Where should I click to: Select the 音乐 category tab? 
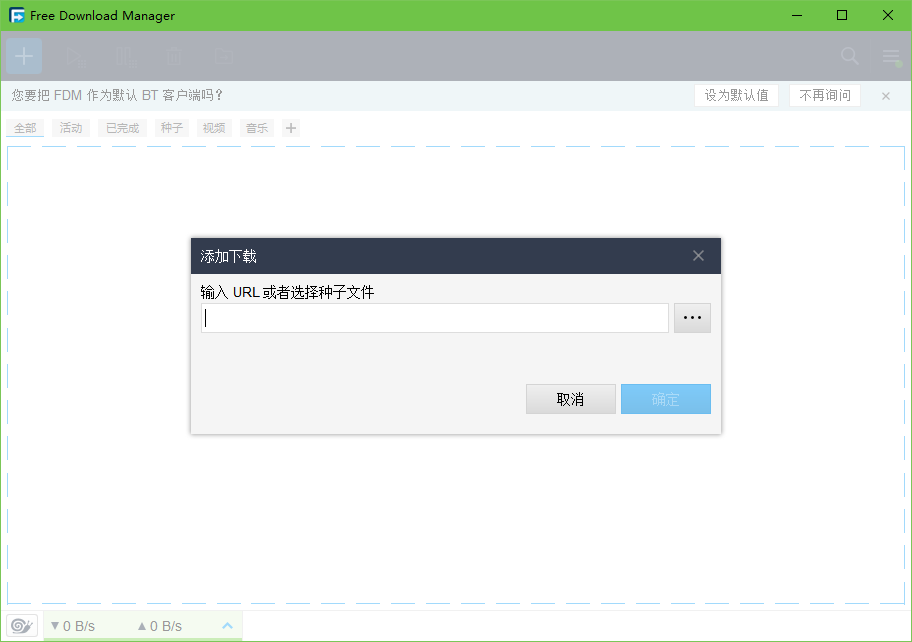255,128
